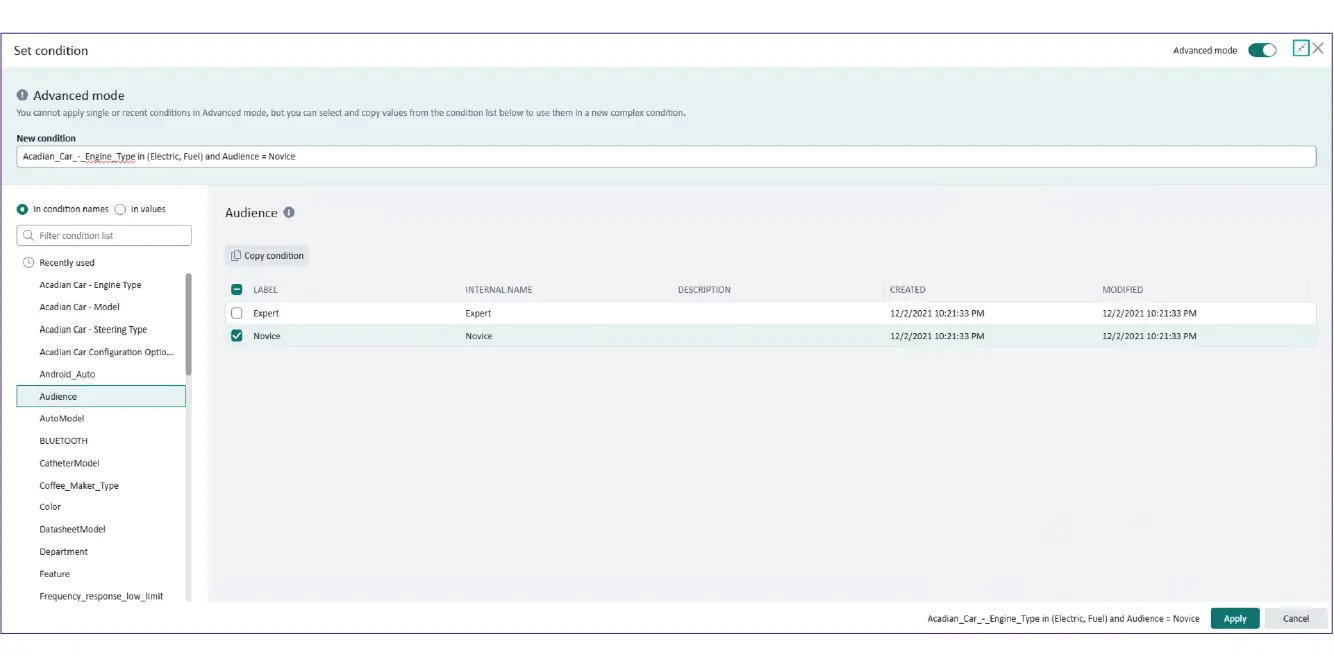Click the collapse dialog size icon
The height and width of the screenshot is (667, 1334).
click(1300, 48)
